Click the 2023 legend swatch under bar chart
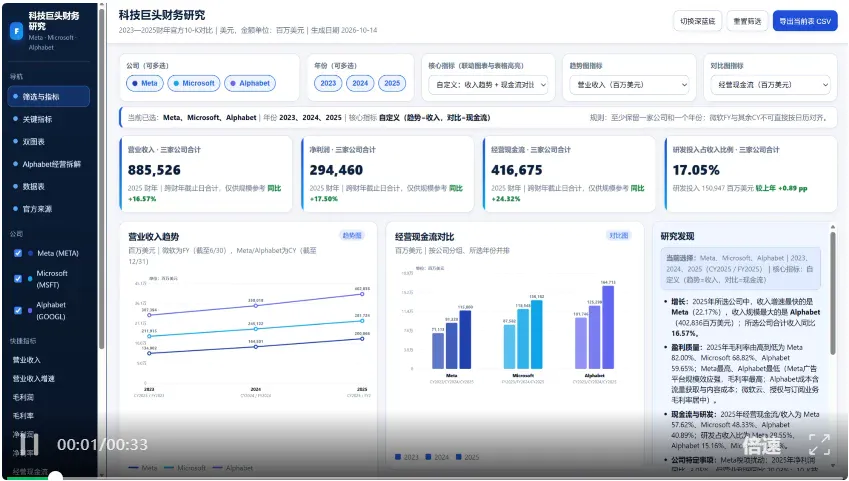Viewport: 849px width, 481px height. point(398,457)
